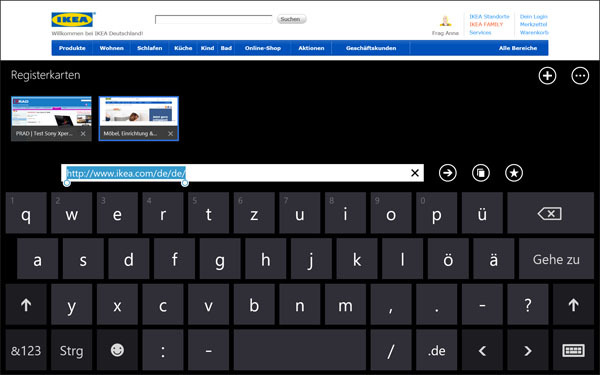Add the page to favorites star
Screen dimensions: 600x375
pyautogui.click(x=514, y=173)
